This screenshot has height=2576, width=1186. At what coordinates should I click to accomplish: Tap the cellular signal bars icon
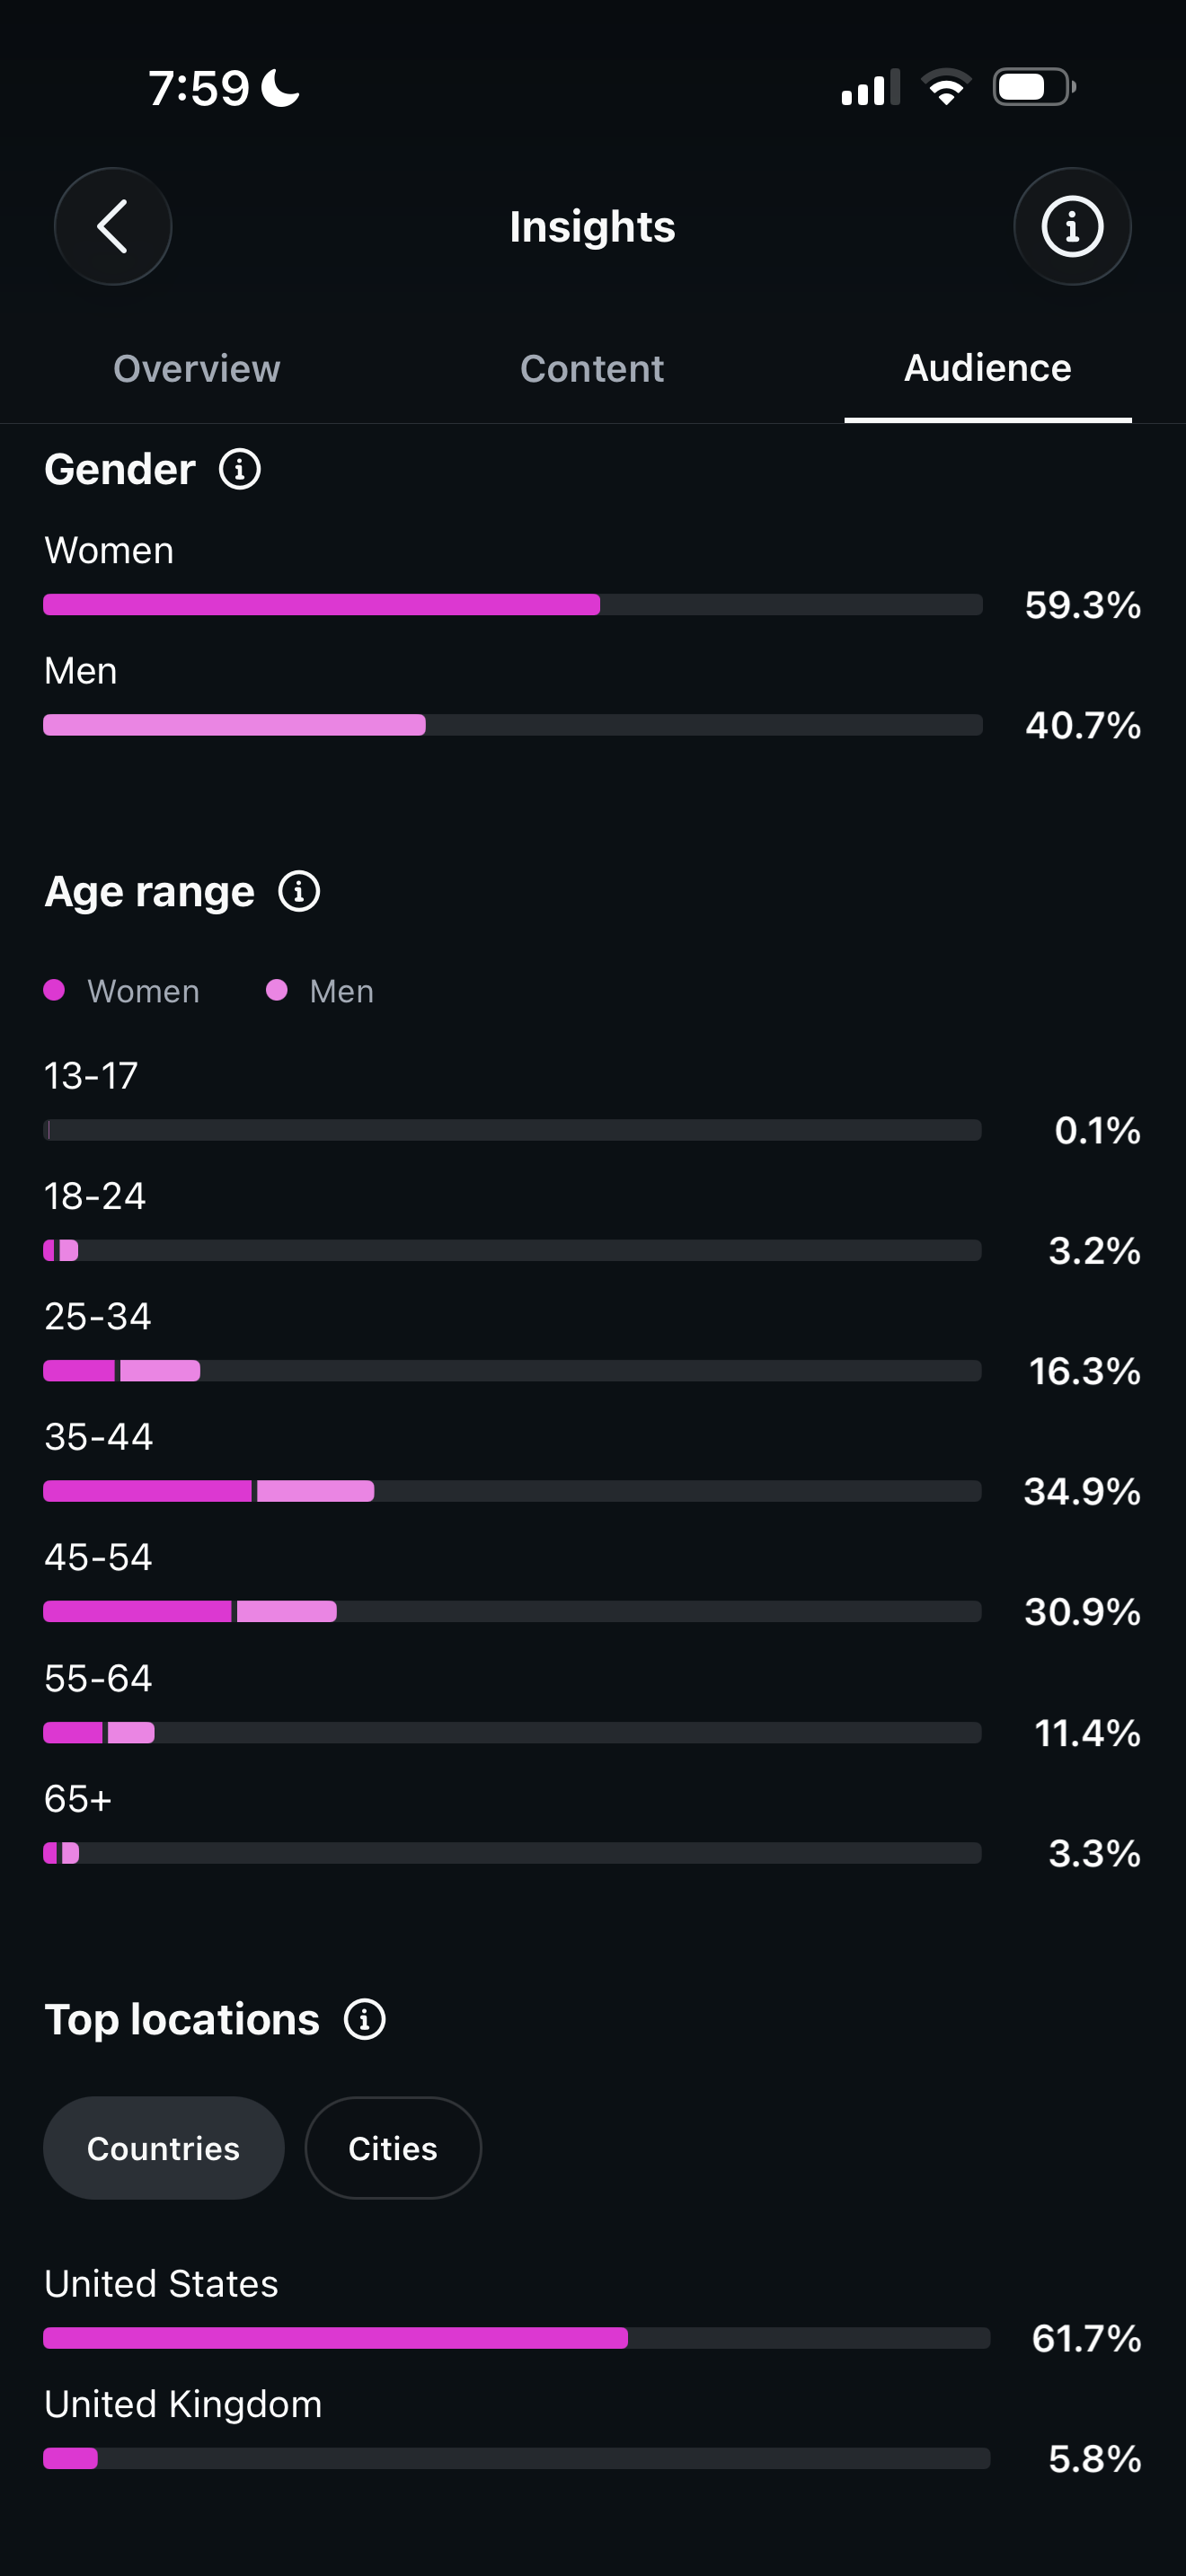(x=870, y=87)
